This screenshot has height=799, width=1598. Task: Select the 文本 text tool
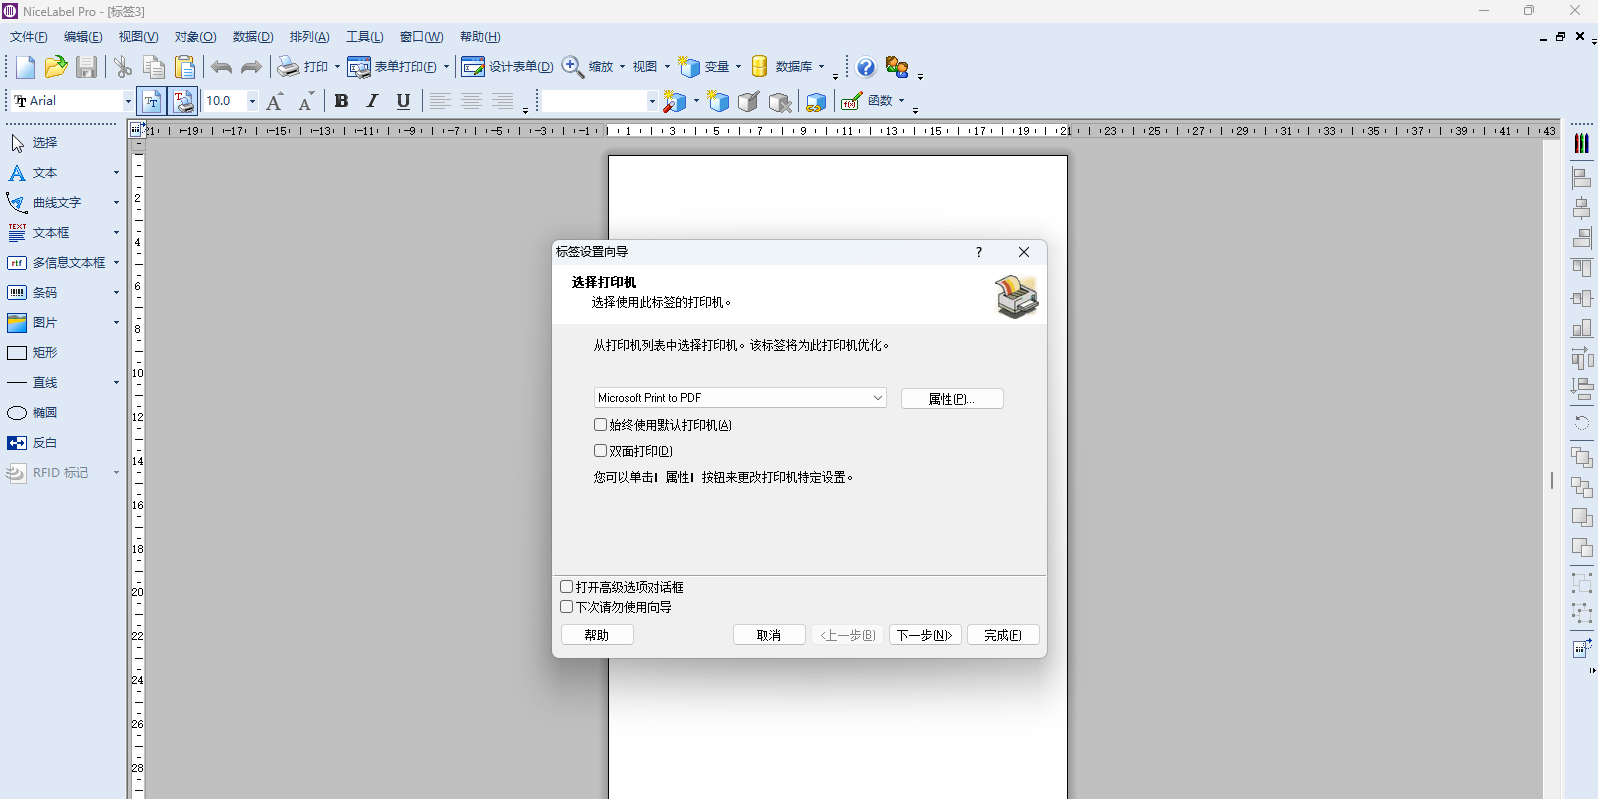(35, 173)
